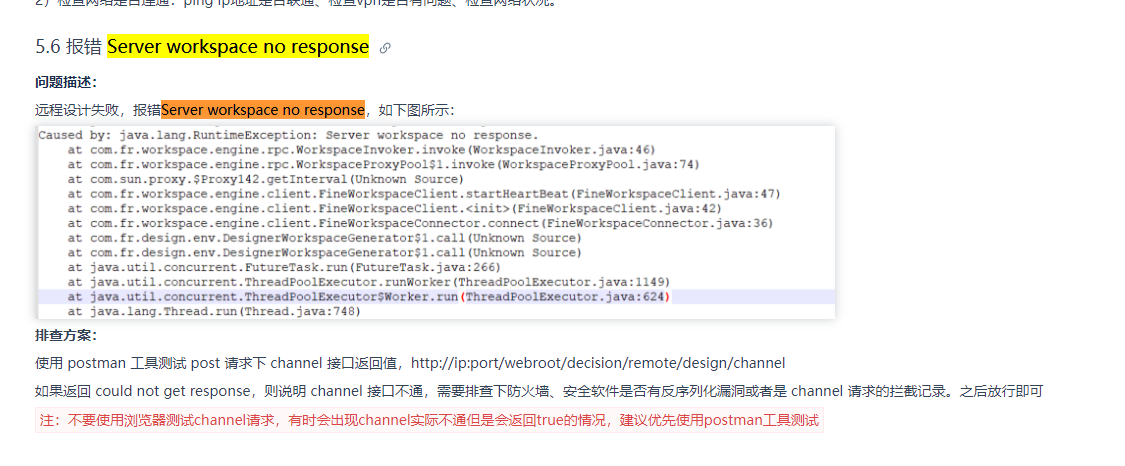
Task: Click the Thread.run(Thread.java:748) line
Action: [x=215, y=312]
